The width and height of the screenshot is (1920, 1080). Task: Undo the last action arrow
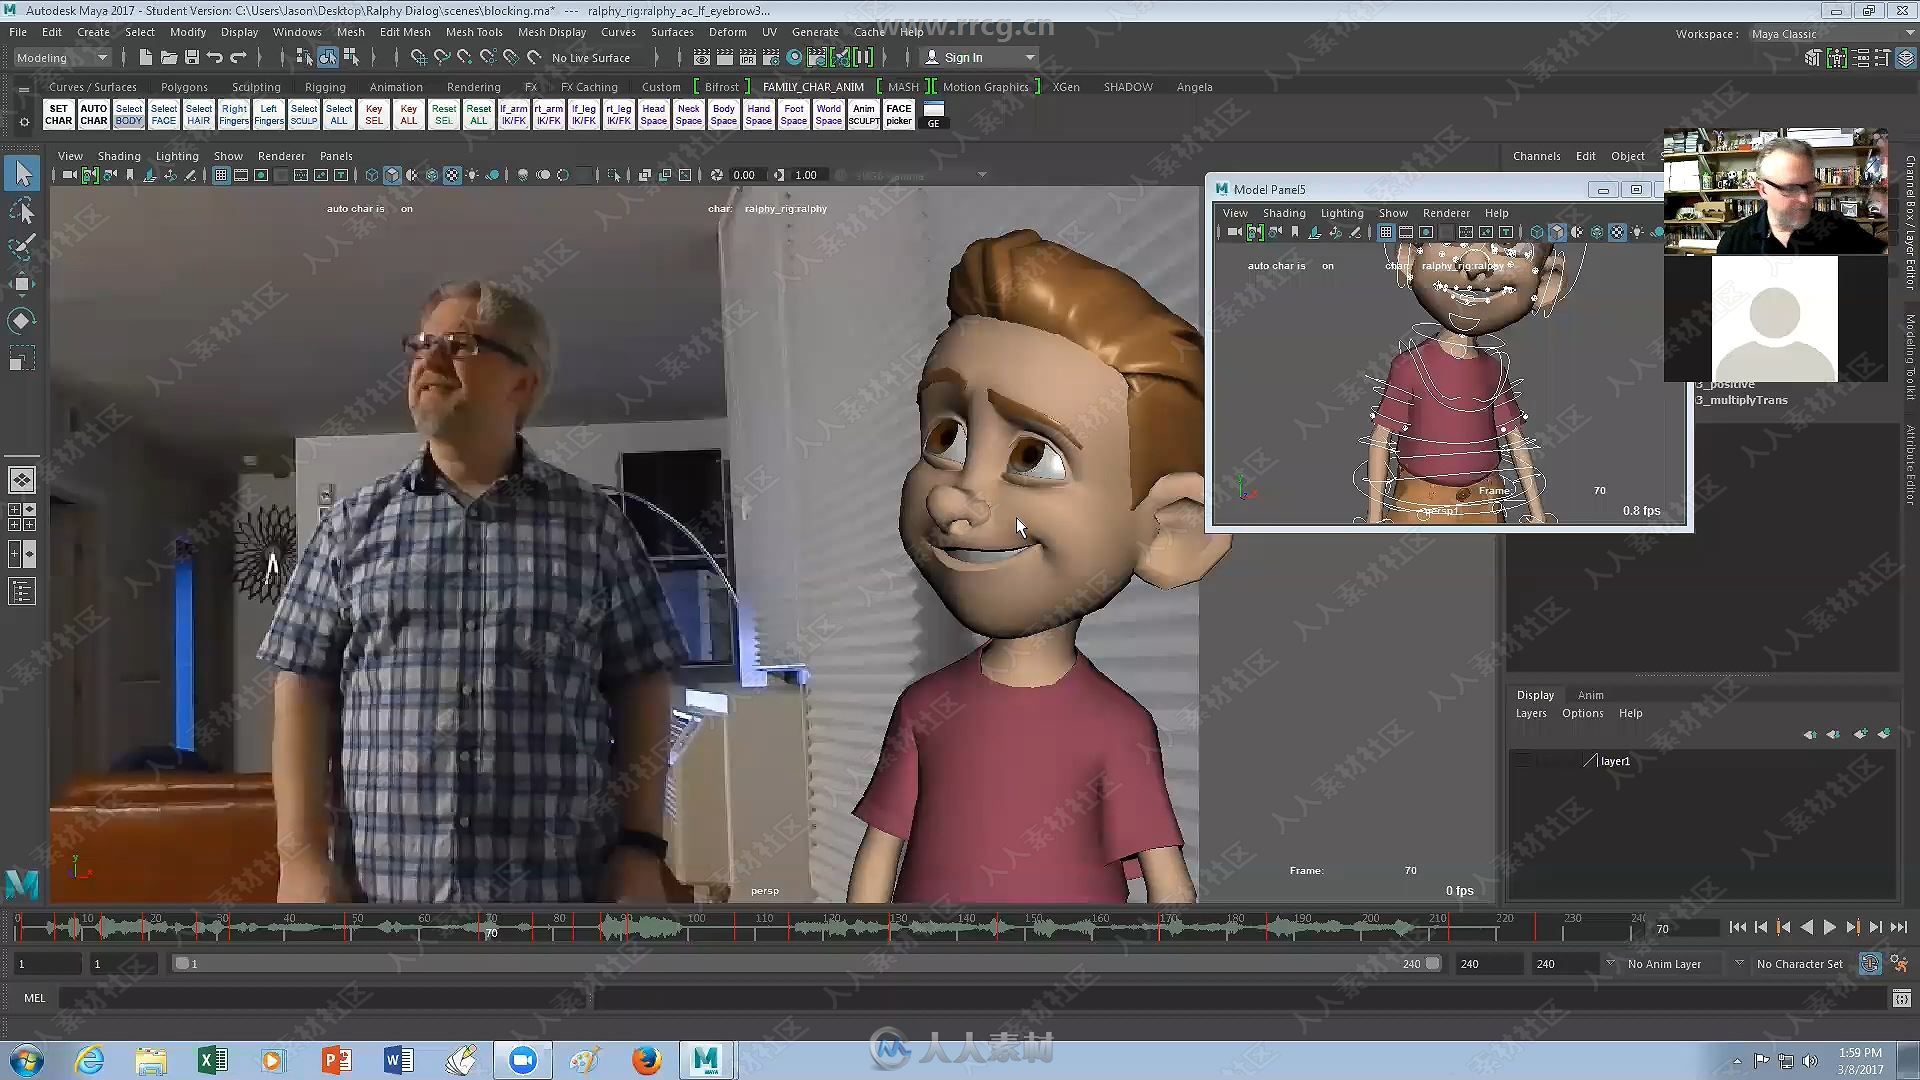tap(215, 57)
